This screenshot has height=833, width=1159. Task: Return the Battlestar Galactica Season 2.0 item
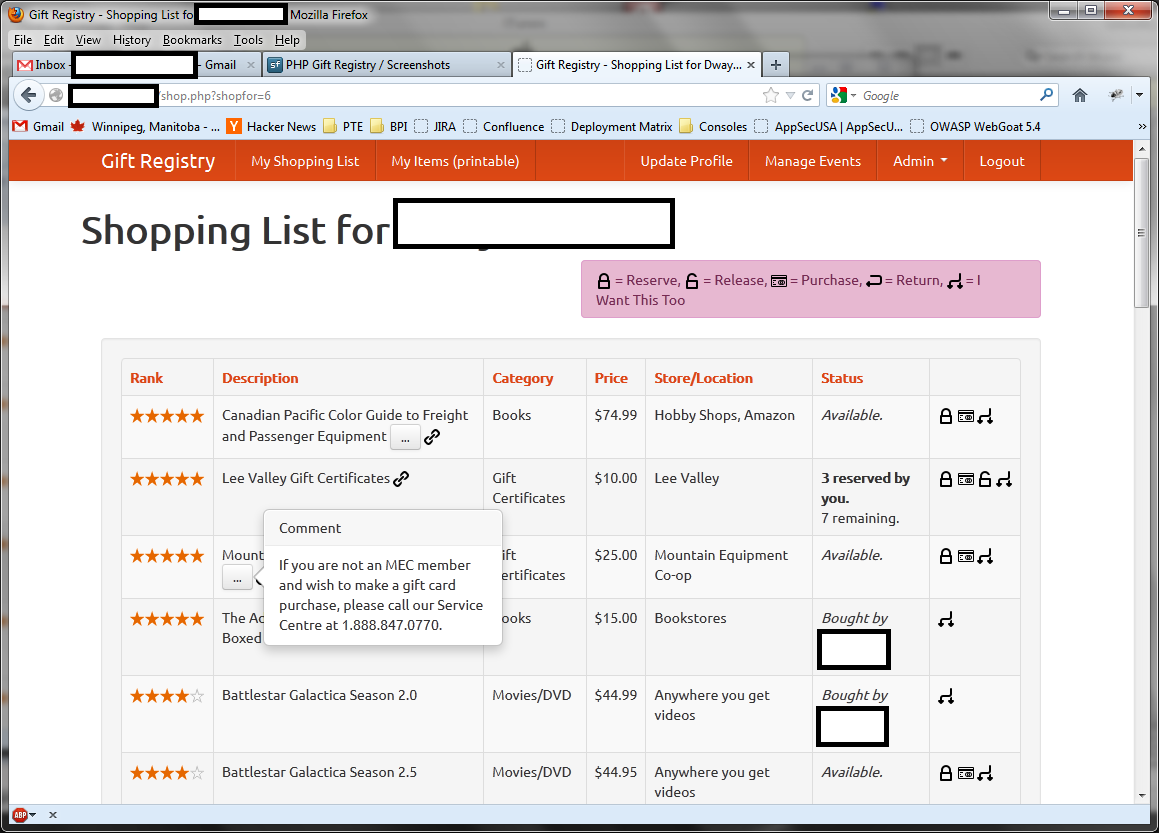point(946,695)
